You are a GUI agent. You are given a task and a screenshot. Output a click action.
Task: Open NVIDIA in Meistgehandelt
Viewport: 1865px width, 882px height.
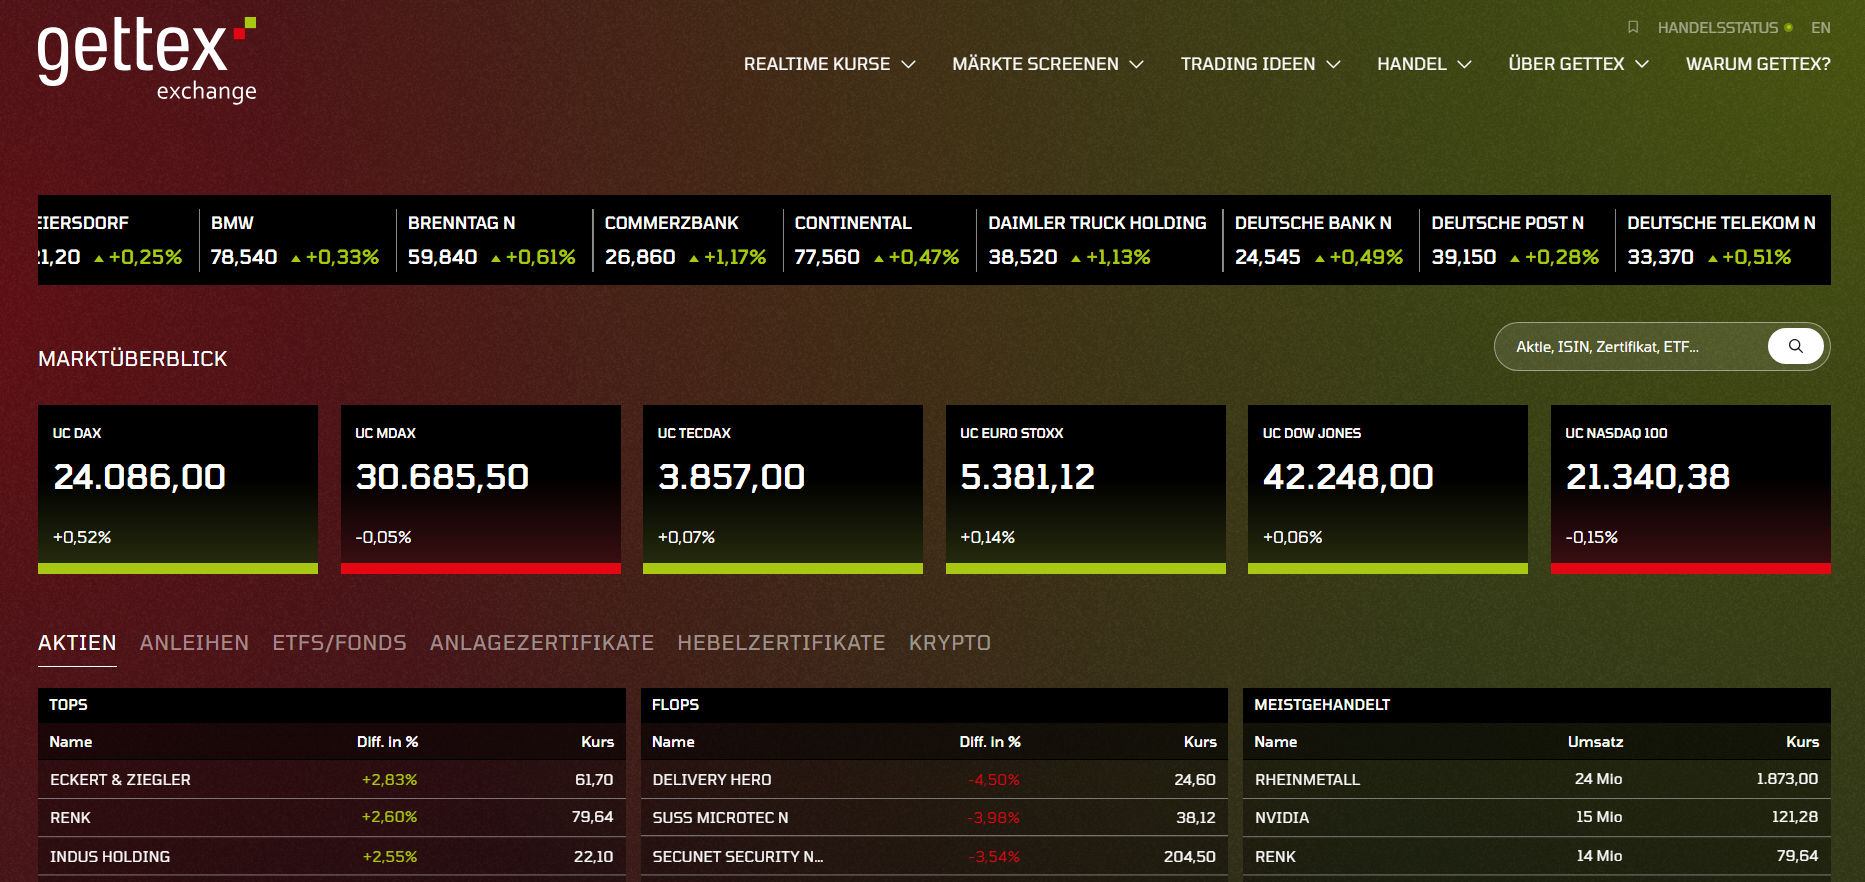click(x=1282, y=818)
